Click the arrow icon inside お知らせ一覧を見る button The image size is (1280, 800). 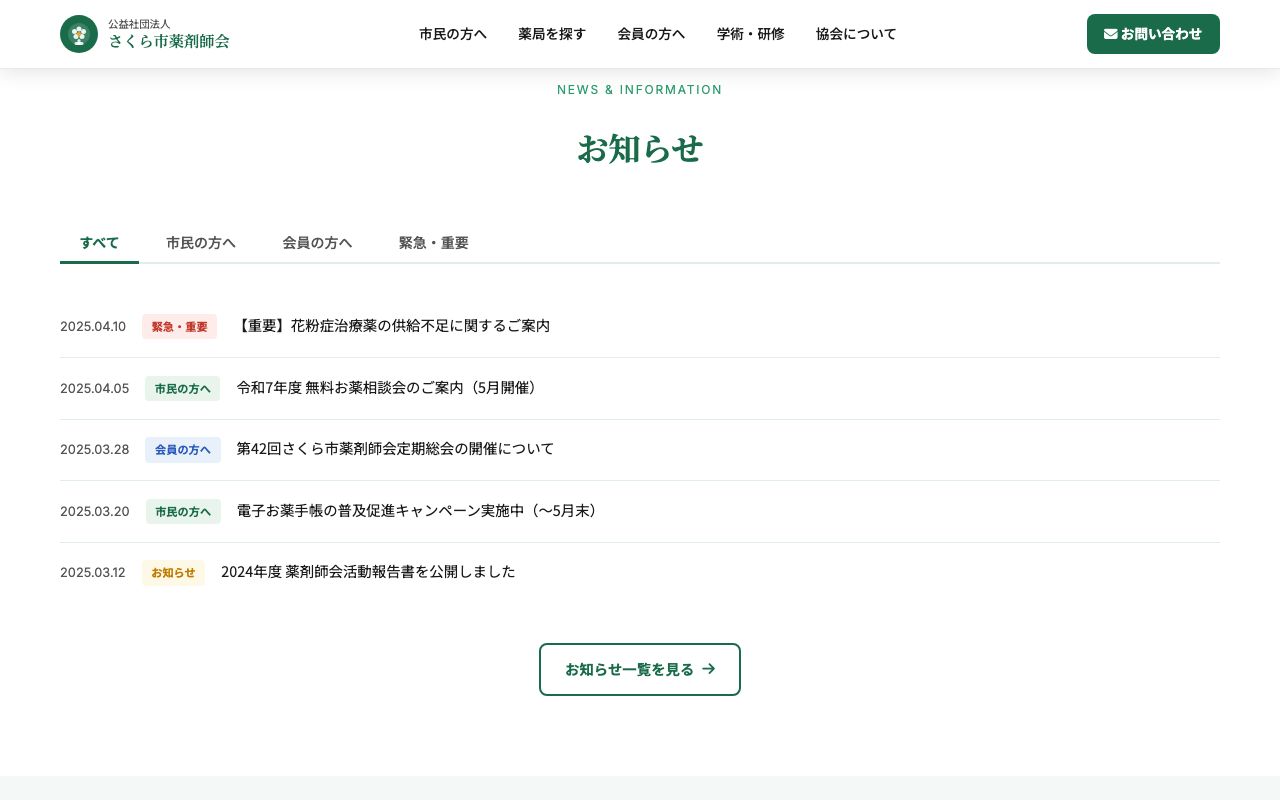pos(708,669)
